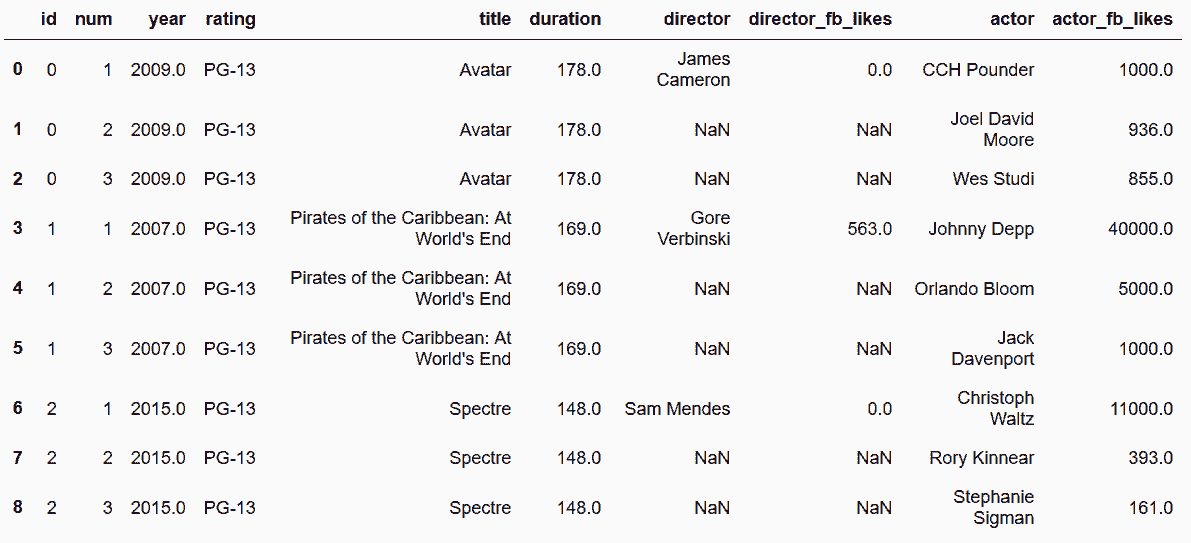Click the 'director_fb_likes' column header
This screenshot has width=1191, height=543.
(820, 21)
